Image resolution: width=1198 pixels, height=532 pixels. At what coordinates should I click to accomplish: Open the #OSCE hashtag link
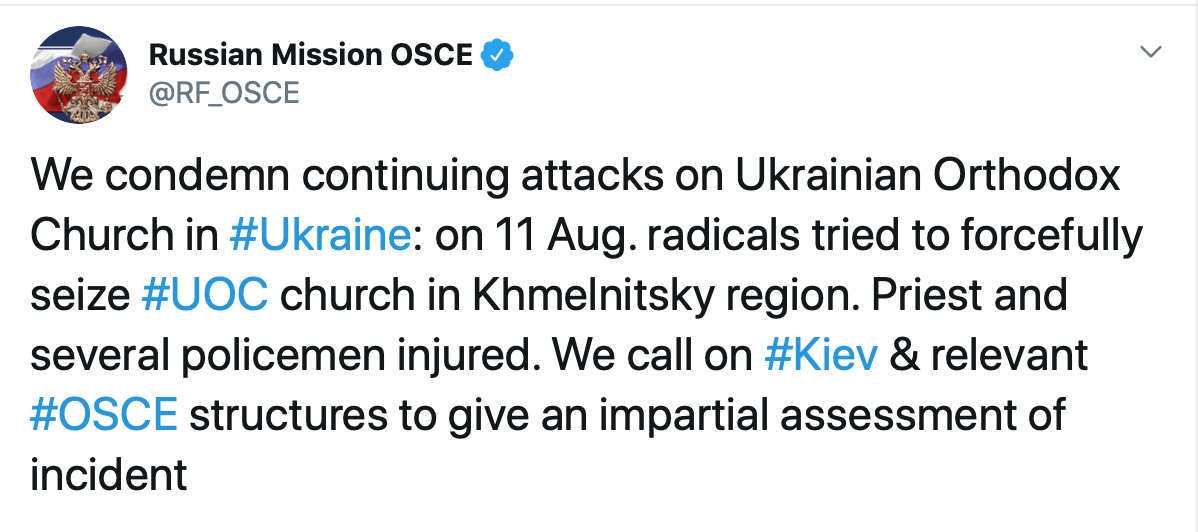pyautogui.click(x=104, y=416)
